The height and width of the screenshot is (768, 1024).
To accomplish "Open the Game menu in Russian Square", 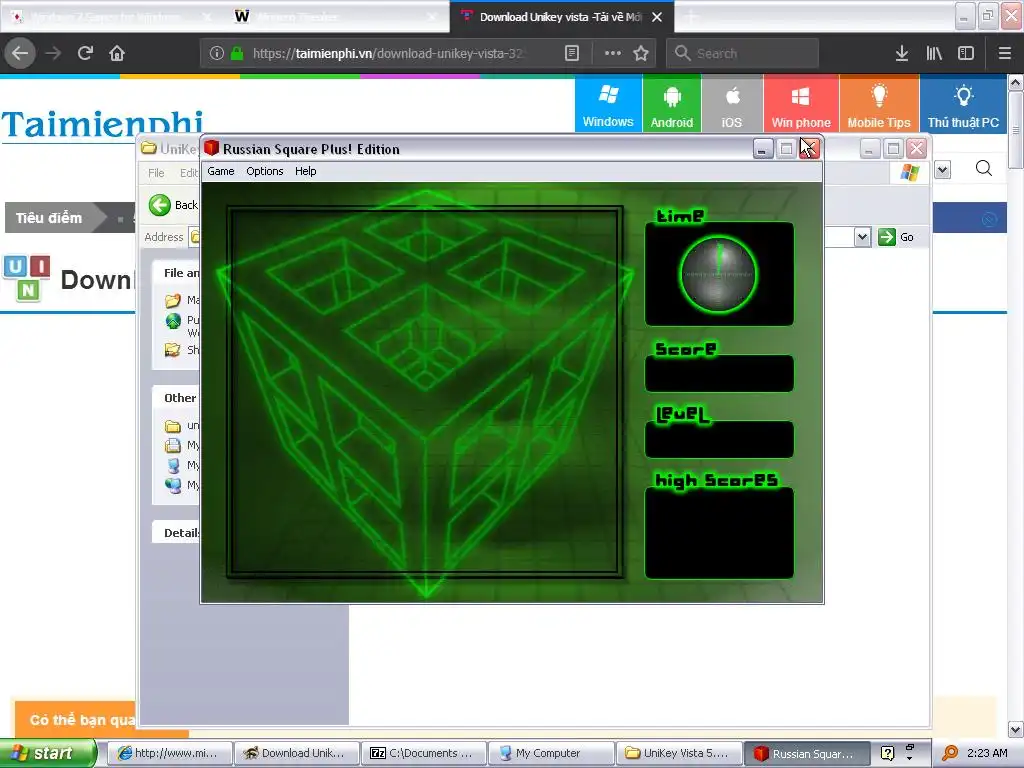I will click(x=221, y=171).
